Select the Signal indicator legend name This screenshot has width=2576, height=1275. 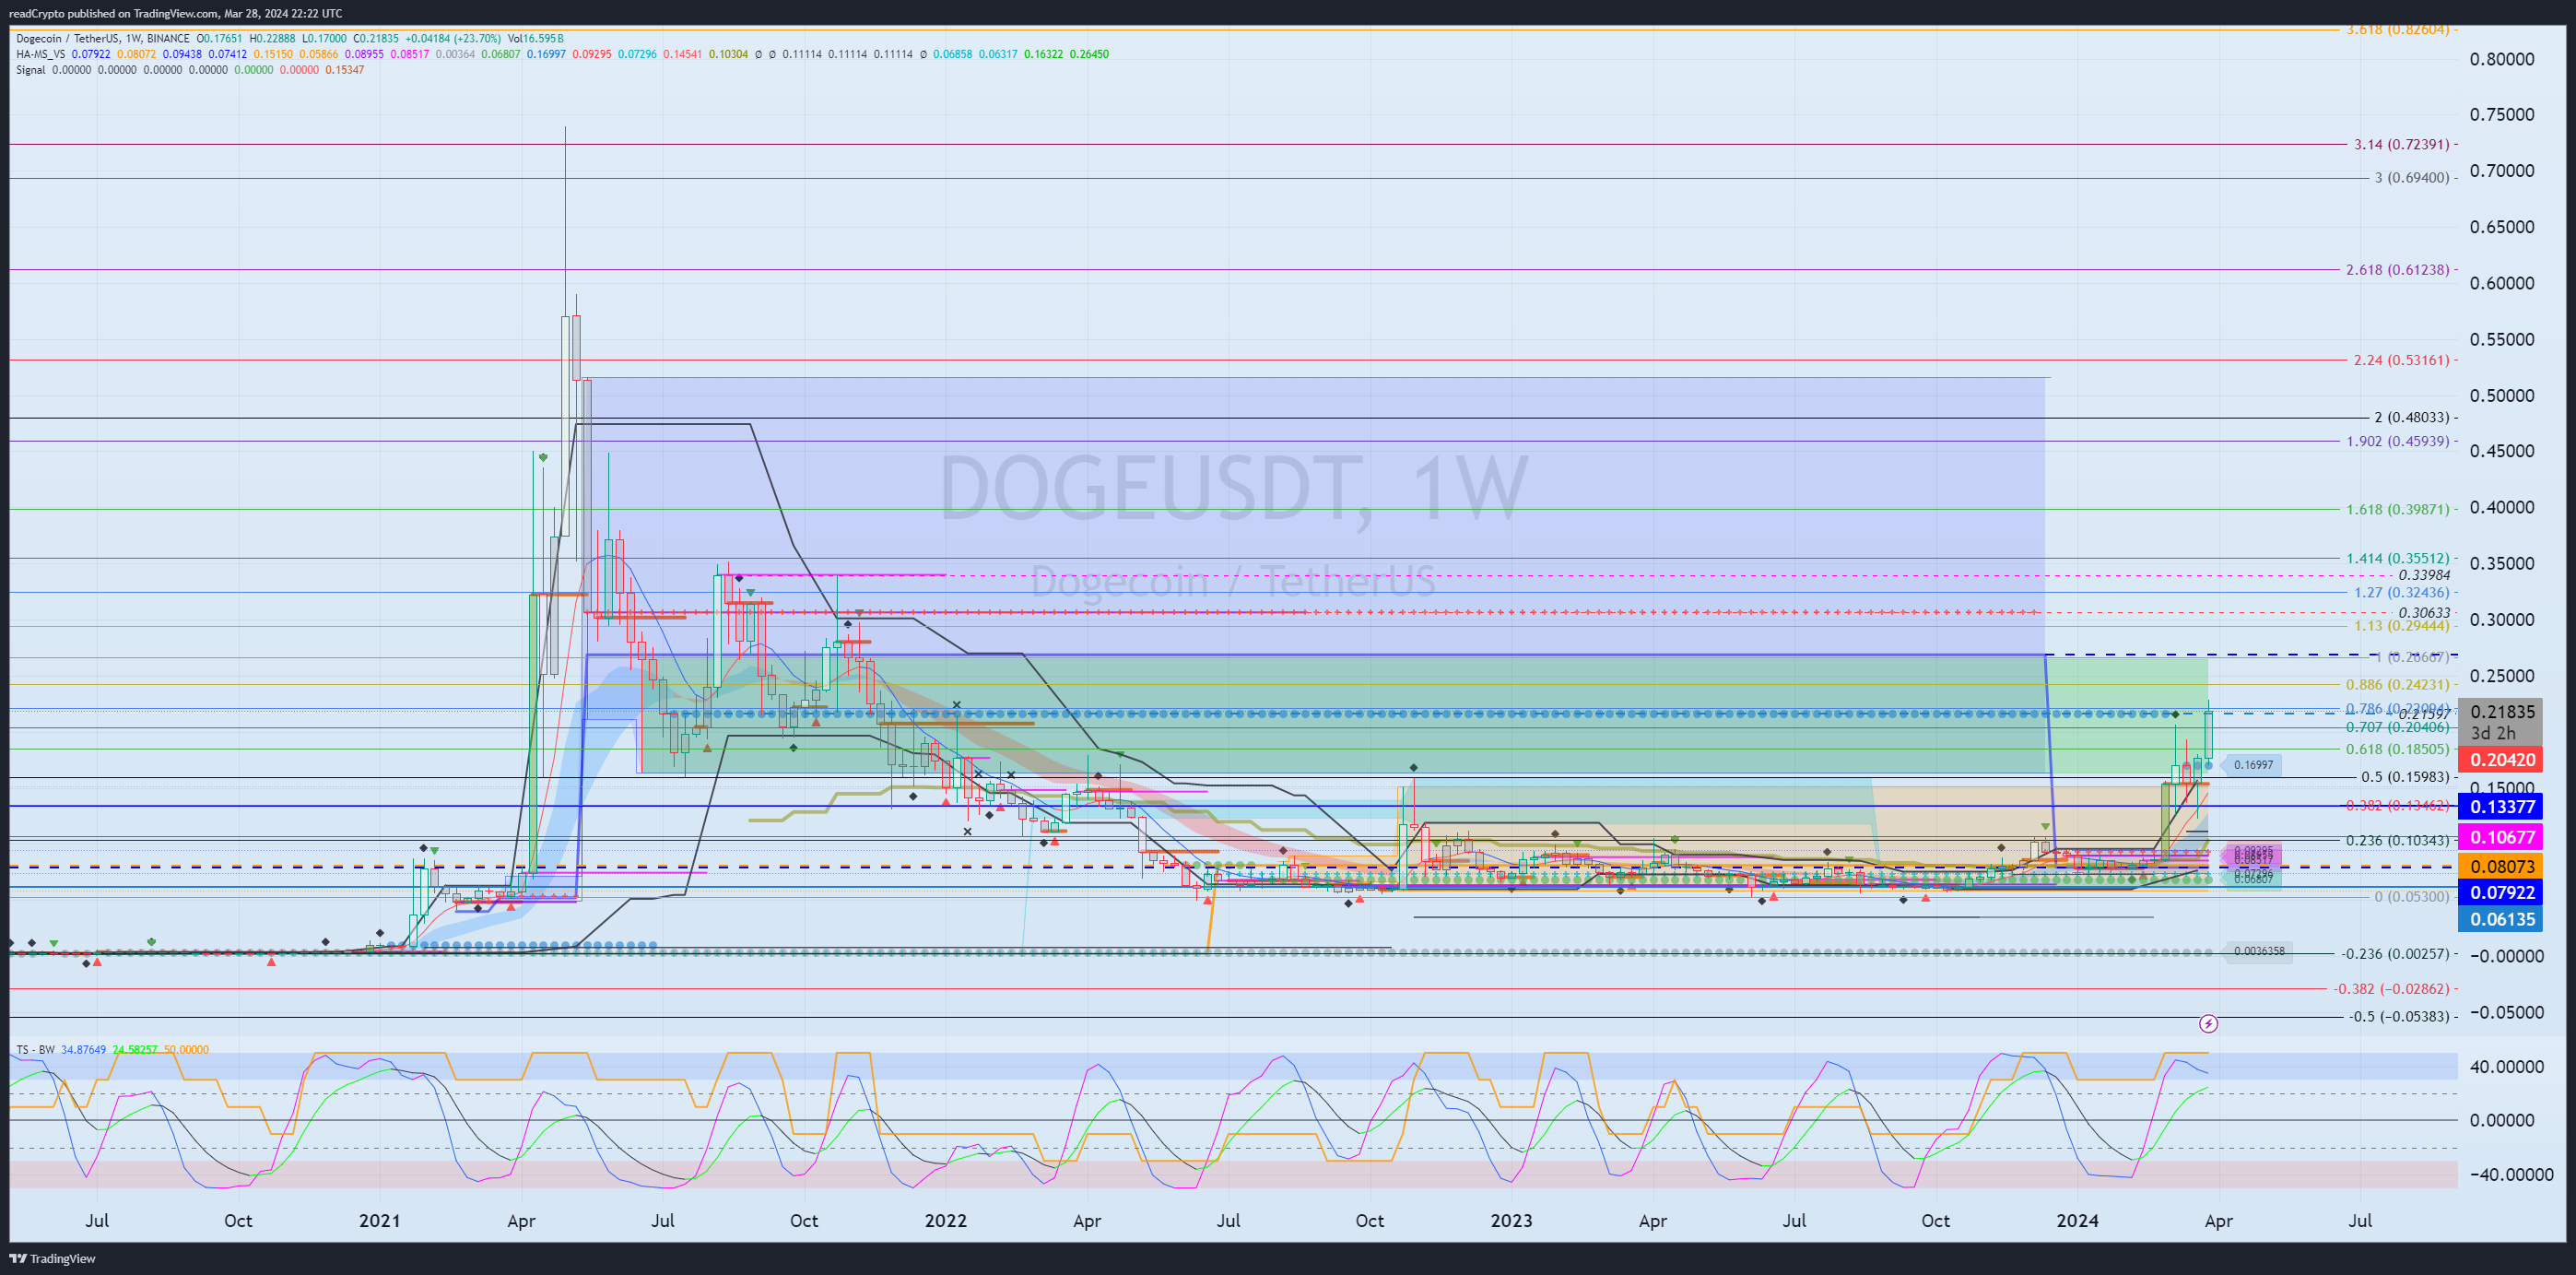(x=30, y=70)
